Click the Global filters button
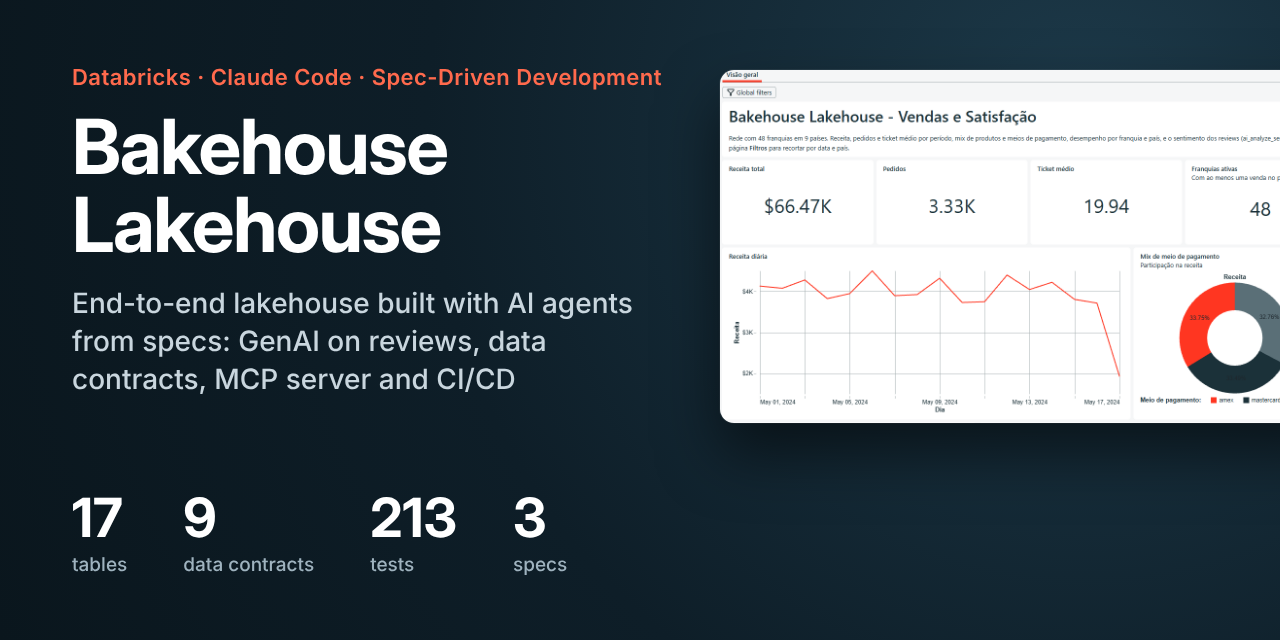The width and height of the screenshot is (1280, 640). pos(749,92)
